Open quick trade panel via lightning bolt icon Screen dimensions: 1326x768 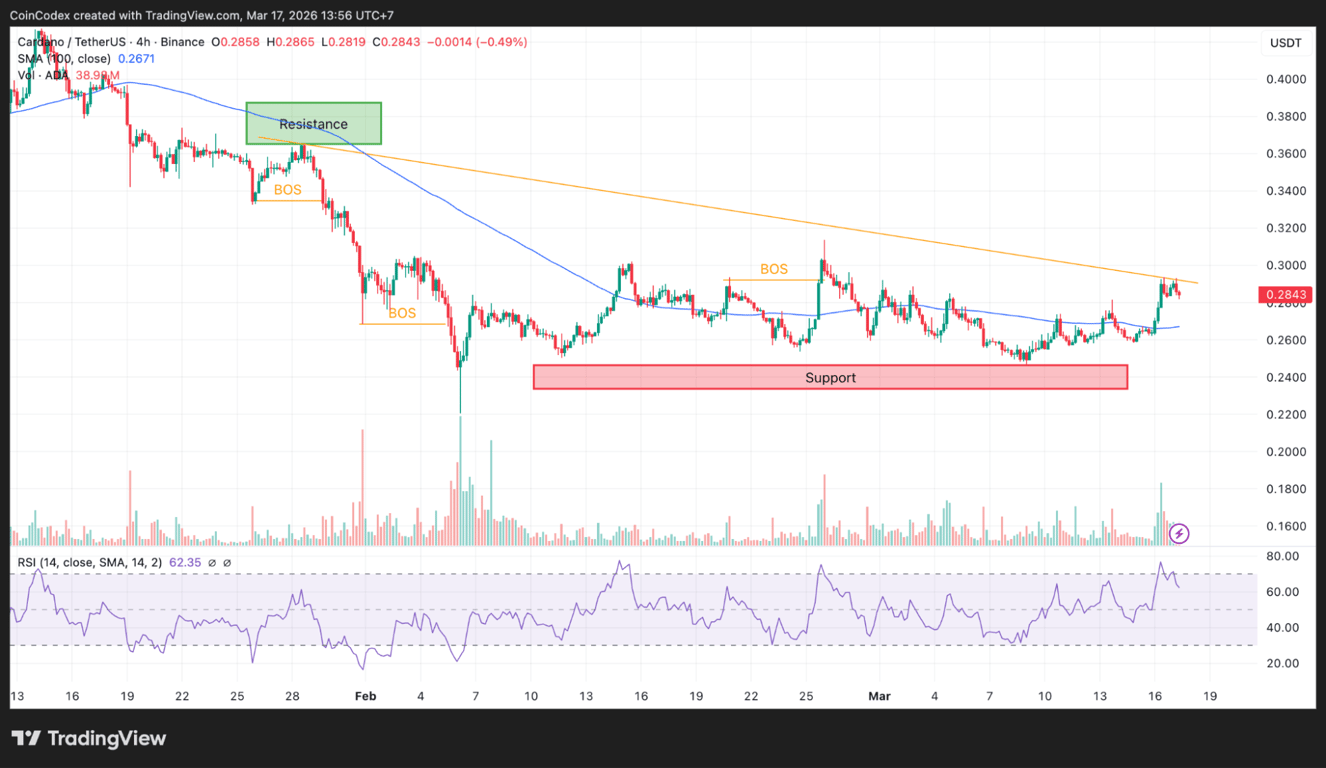pos(1179,534)
